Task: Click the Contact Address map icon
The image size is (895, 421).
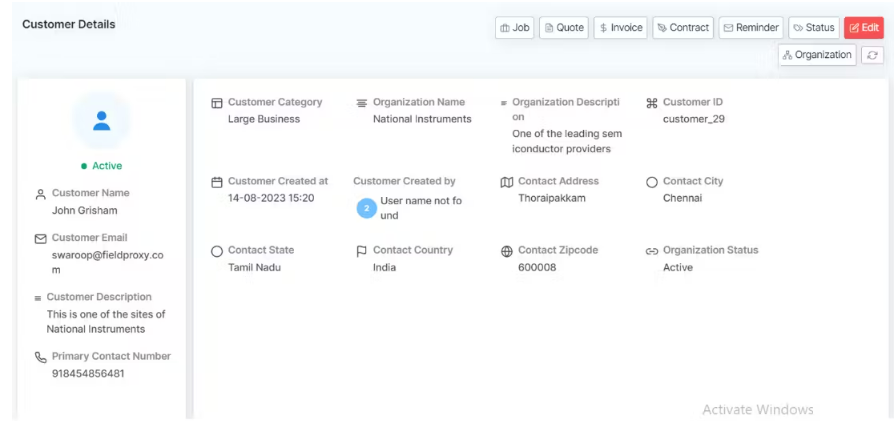Action: tap(507, 182)
